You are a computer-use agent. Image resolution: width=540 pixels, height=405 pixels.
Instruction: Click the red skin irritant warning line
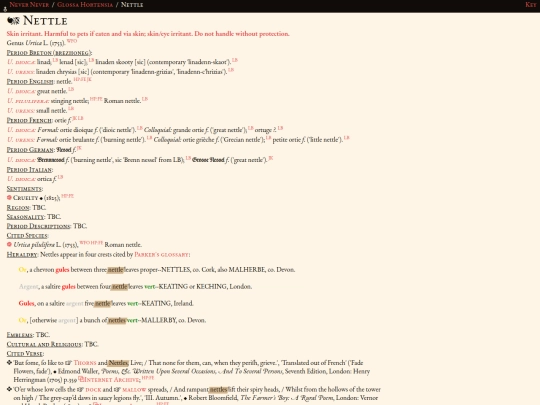pyautogui.click(x=148, y=34)
